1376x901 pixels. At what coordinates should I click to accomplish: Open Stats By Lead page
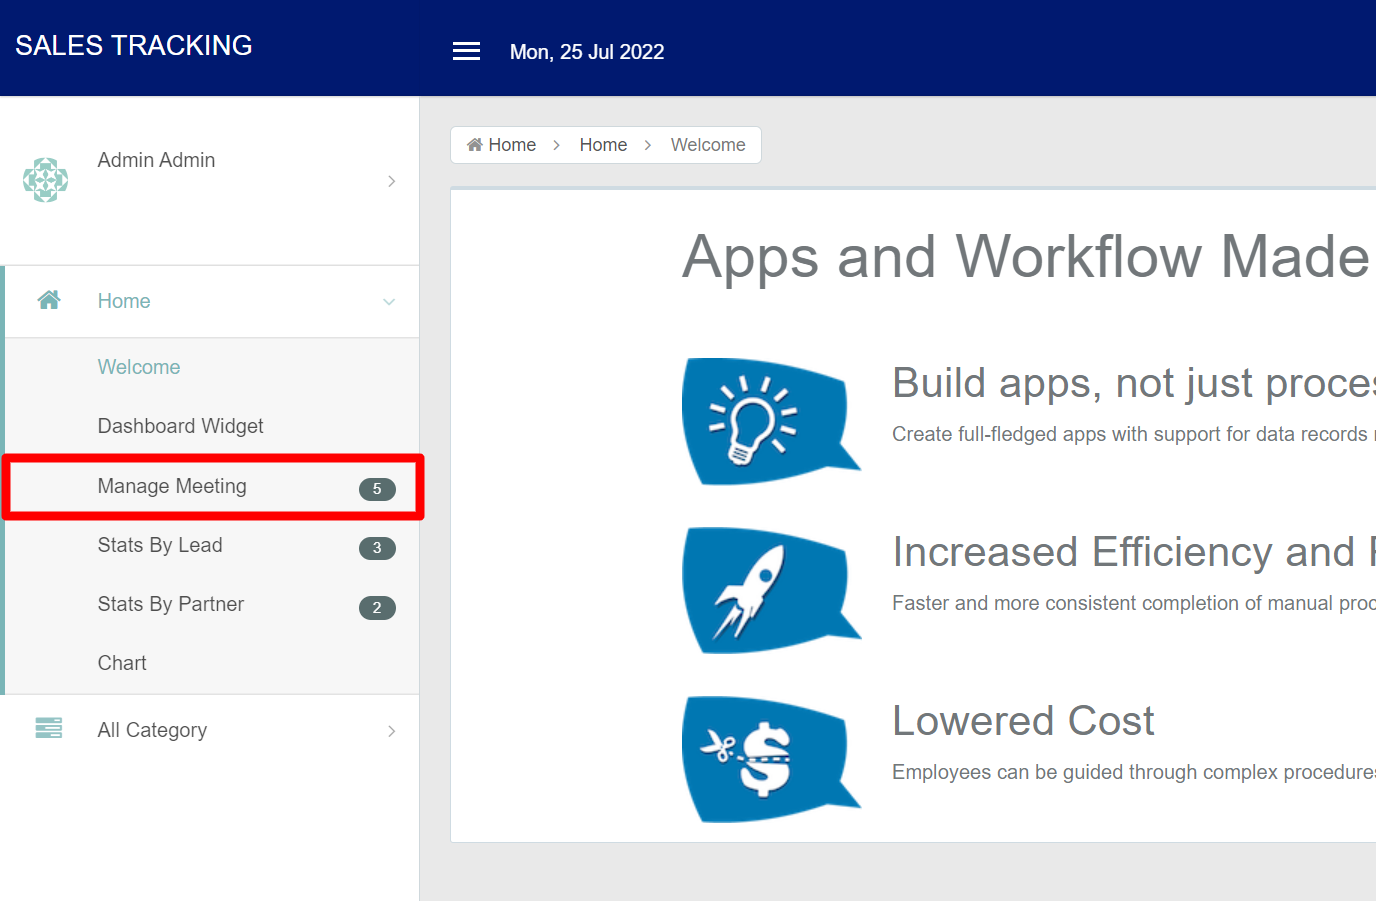(x=160, y=545)
